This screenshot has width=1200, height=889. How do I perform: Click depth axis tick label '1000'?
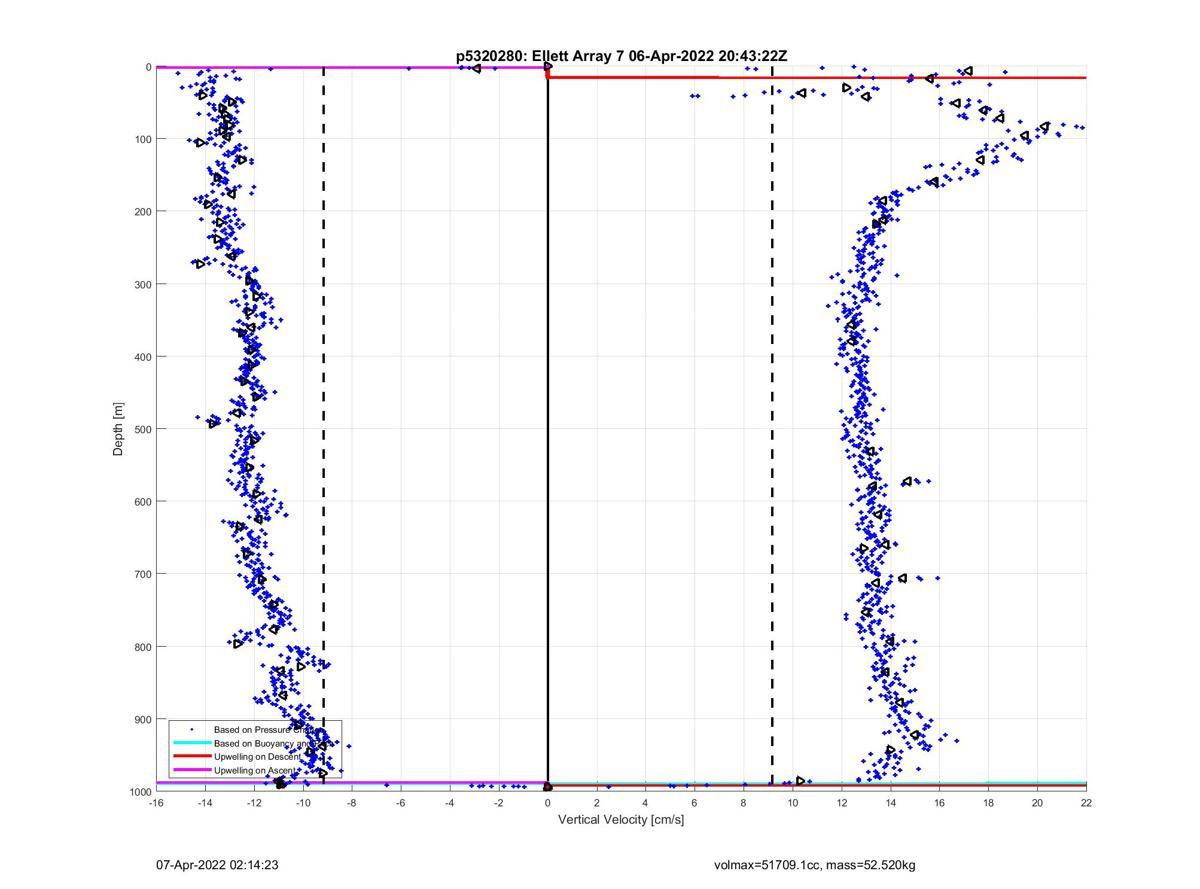(x=139, y=791)
